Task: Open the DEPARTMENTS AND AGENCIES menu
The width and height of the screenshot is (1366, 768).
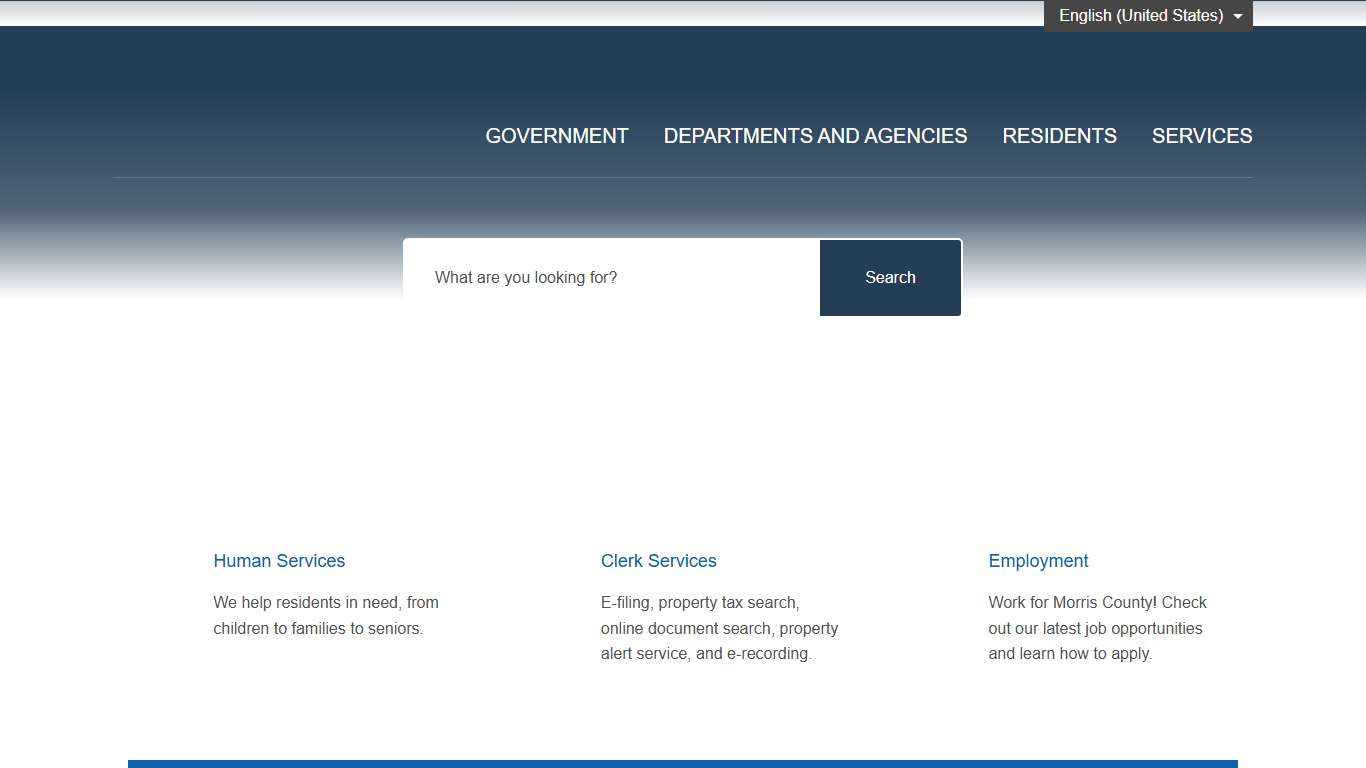Action: 815,136
